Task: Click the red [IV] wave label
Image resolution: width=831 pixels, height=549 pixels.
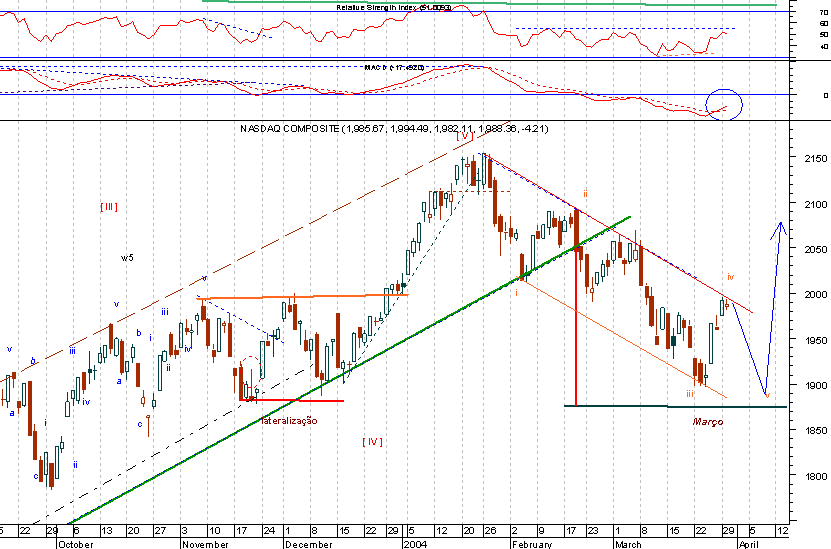Action: [x=373, y=441]
